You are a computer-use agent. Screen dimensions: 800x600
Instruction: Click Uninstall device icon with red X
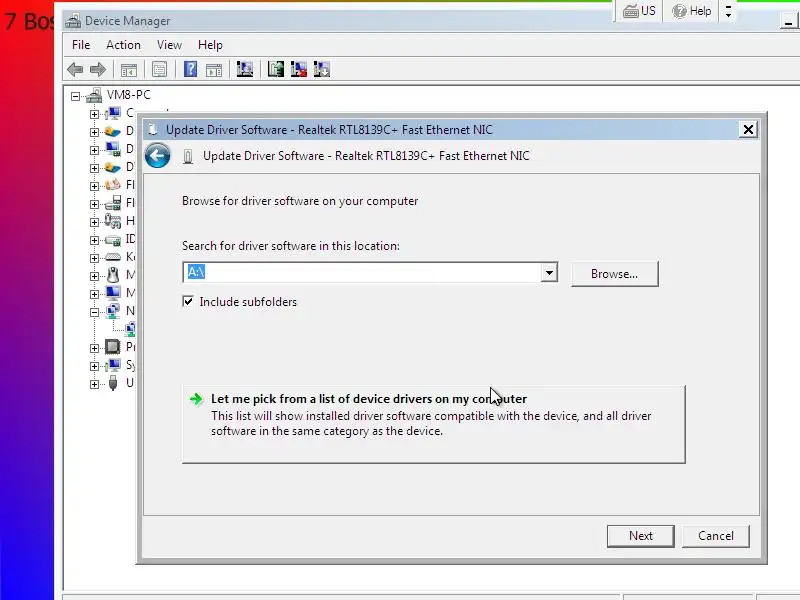298,69
